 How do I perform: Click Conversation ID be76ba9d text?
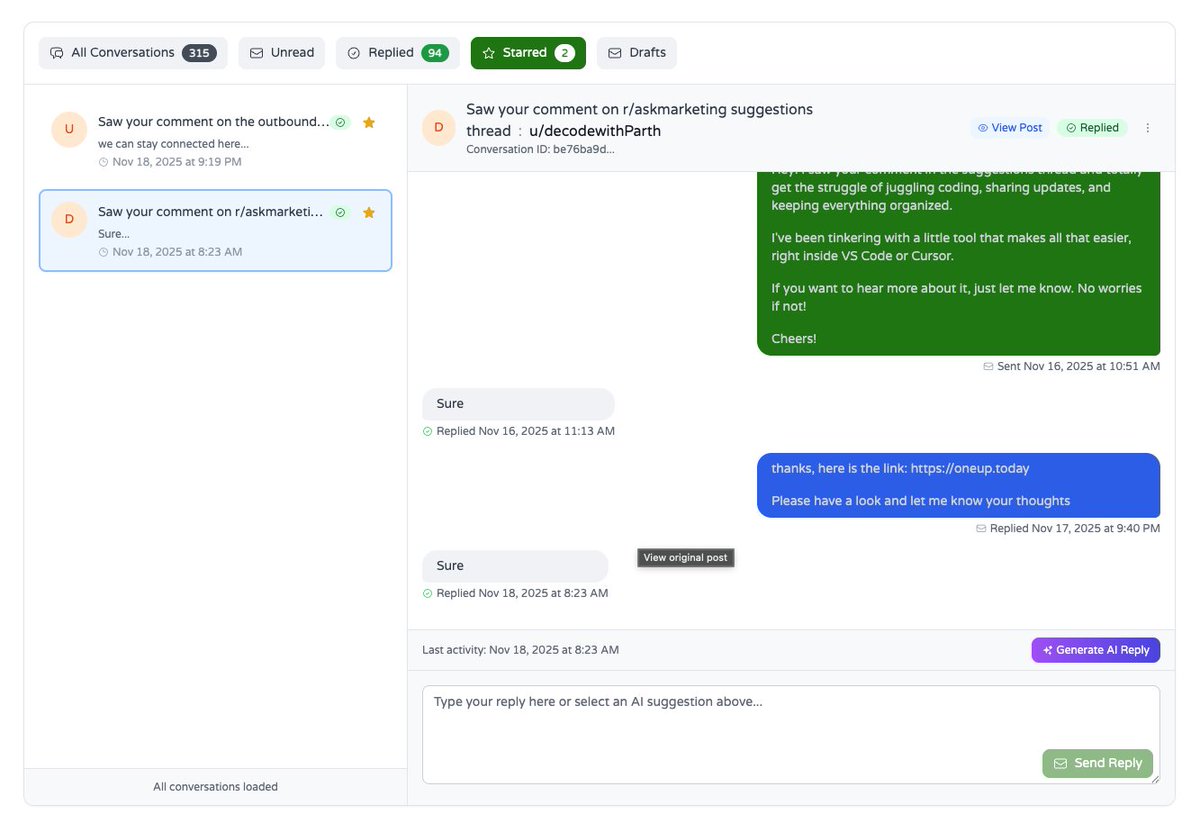(x=541, y=149)
